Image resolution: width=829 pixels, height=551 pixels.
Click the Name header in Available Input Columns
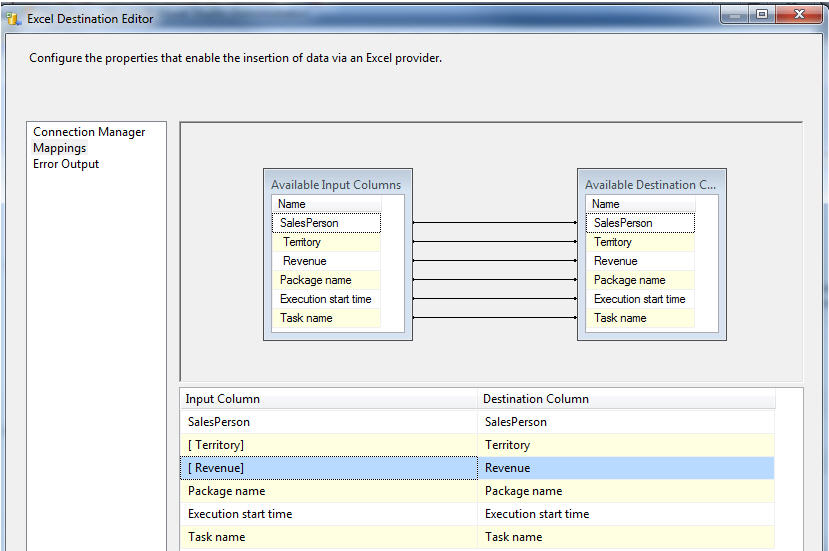[x=292, y=204]
